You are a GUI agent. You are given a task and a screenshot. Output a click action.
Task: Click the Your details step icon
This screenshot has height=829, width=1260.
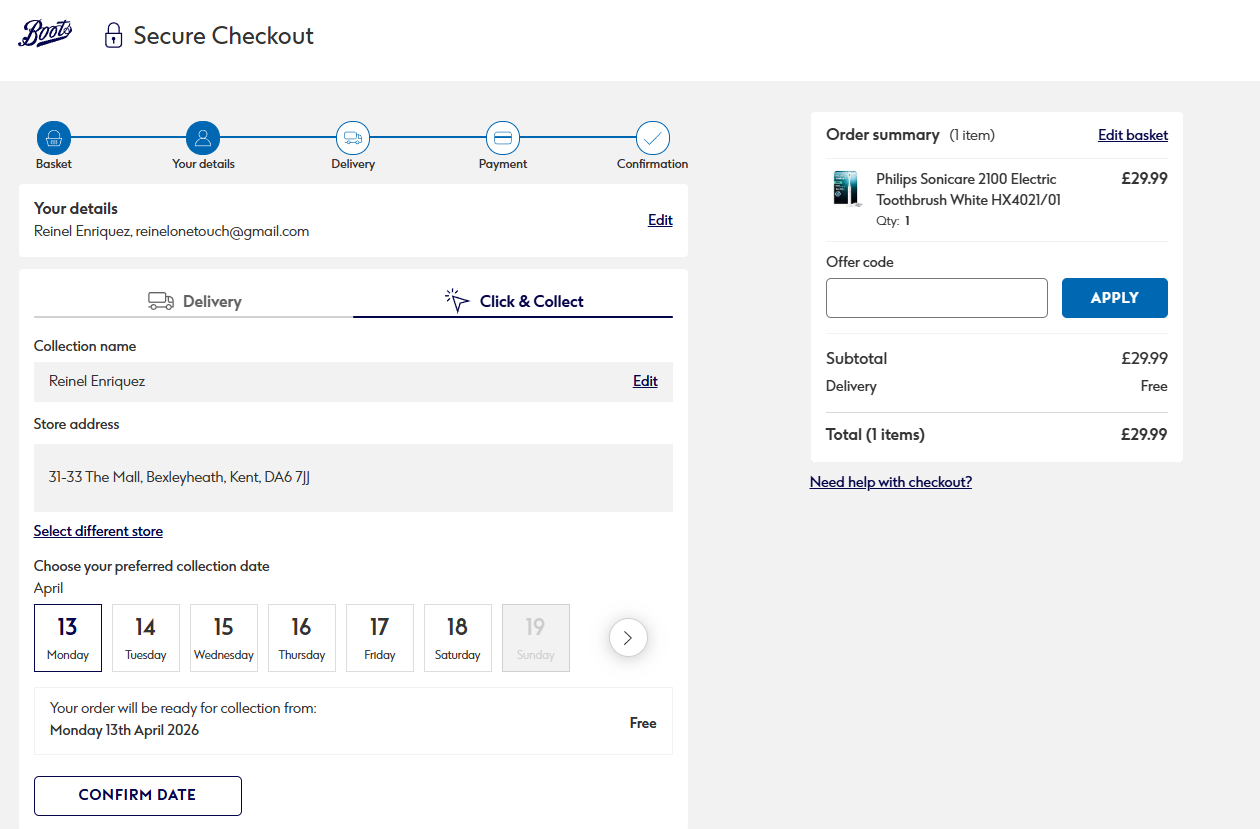pyautogui.click(x=203, y=138)
